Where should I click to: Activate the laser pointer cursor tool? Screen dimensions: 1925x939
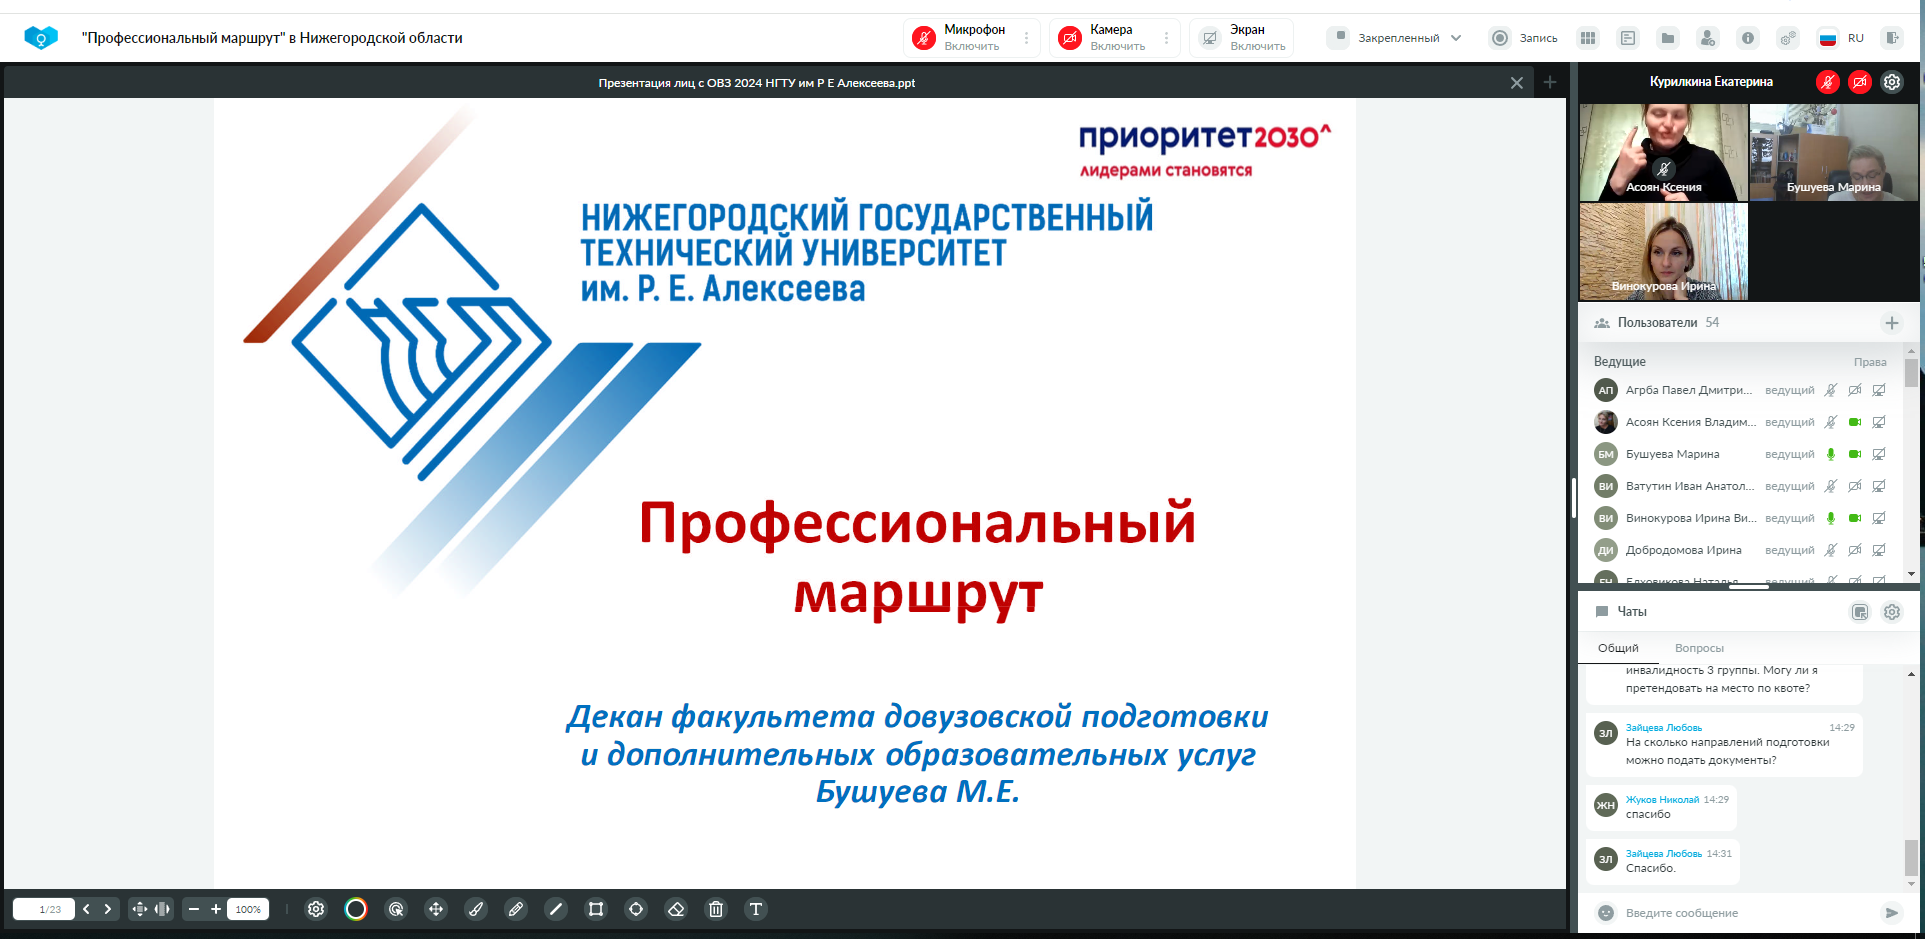click(x=396, y=909)
